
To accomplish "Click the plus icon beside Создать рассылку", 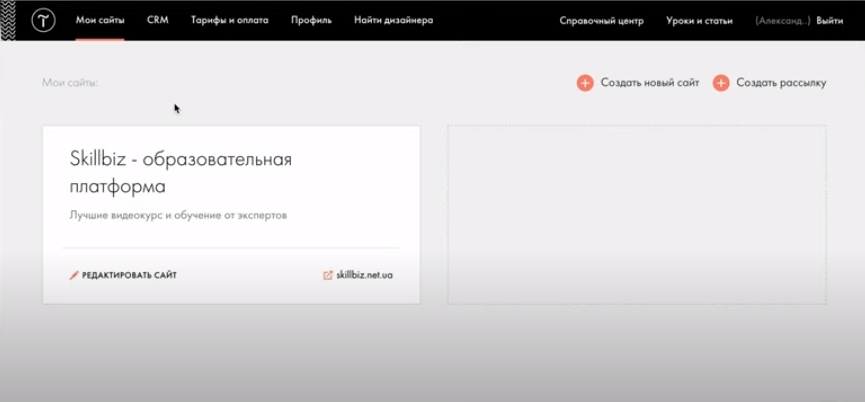I will (720, 83).
